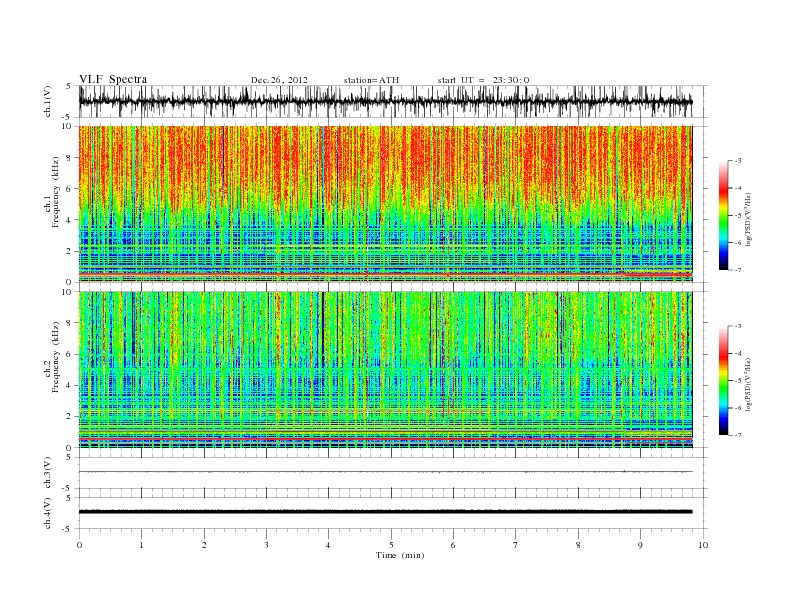Click the ch.1 voltage waveform trace
This screenshot has height=612, width=792.
385,101
